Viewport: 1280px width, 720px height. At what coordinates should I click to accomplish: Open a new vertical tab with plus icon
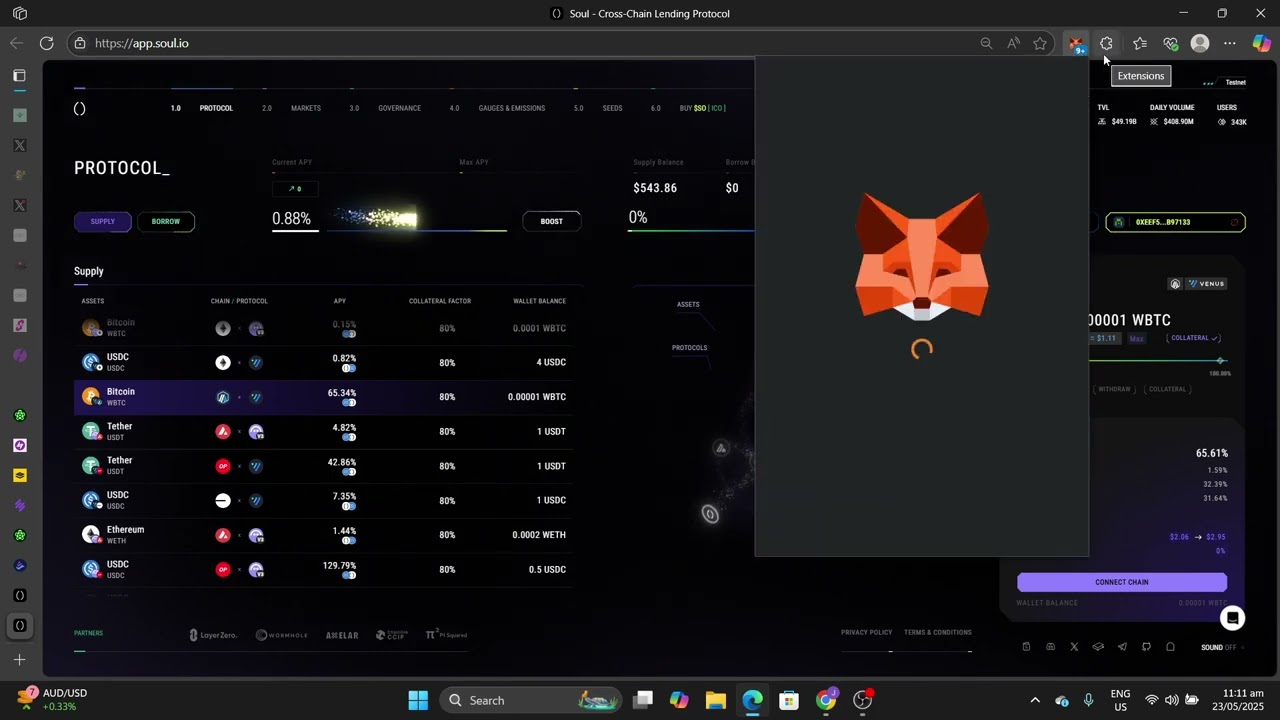point(19,660)
